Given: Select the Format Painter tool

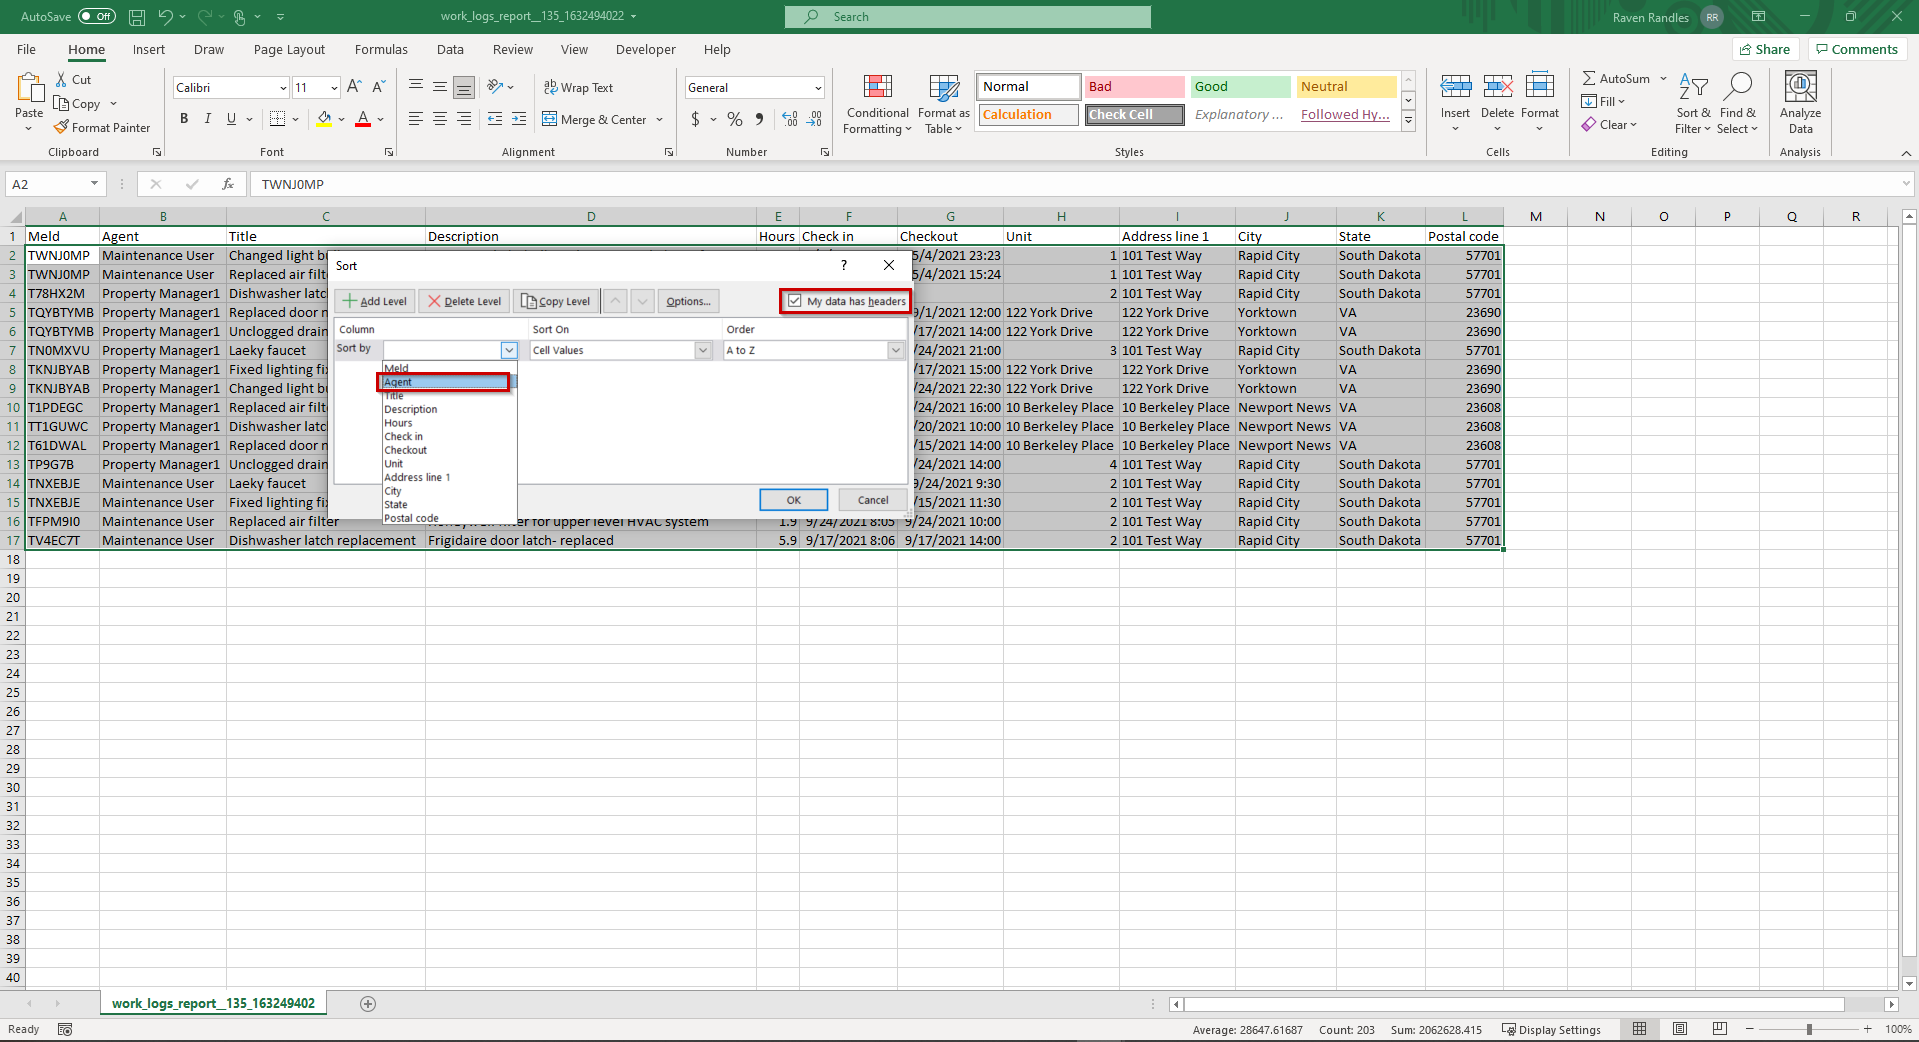Looking at the screenshot, I should pos(101,128).
